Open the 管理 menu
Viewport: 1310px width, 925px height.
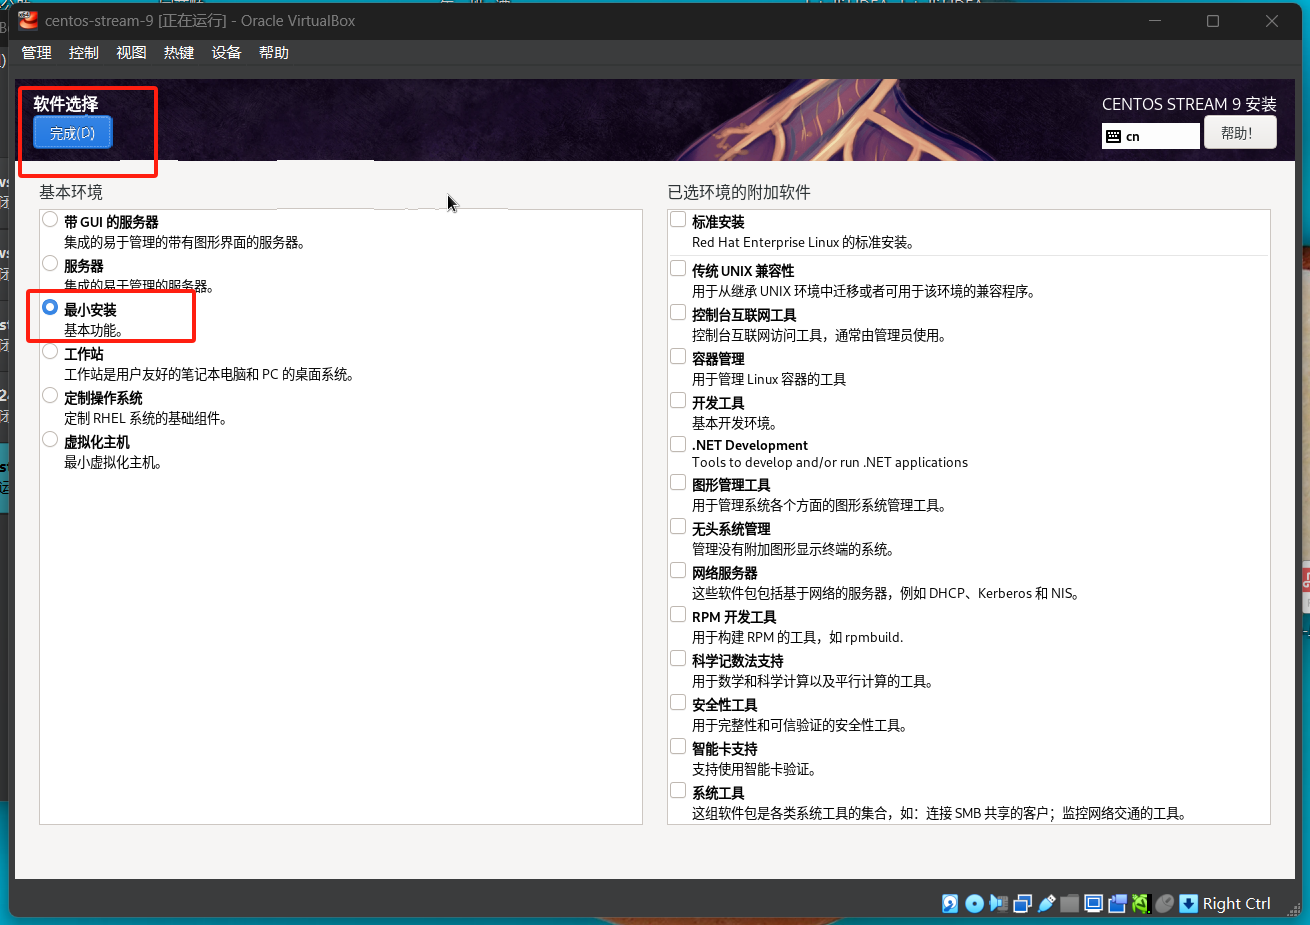click(x=36, y=53)
